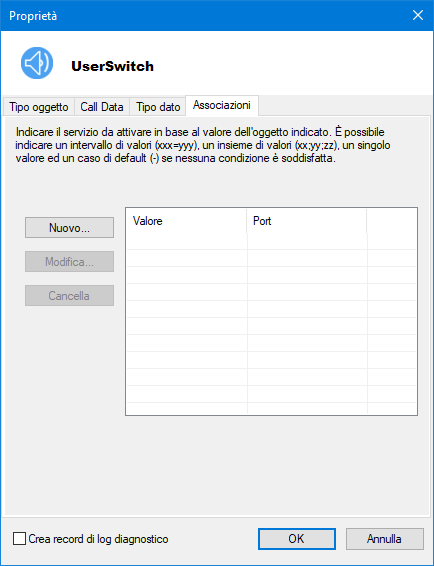Select the first empty row under Valore
This screenshot has height=566, width=434.
187,241
